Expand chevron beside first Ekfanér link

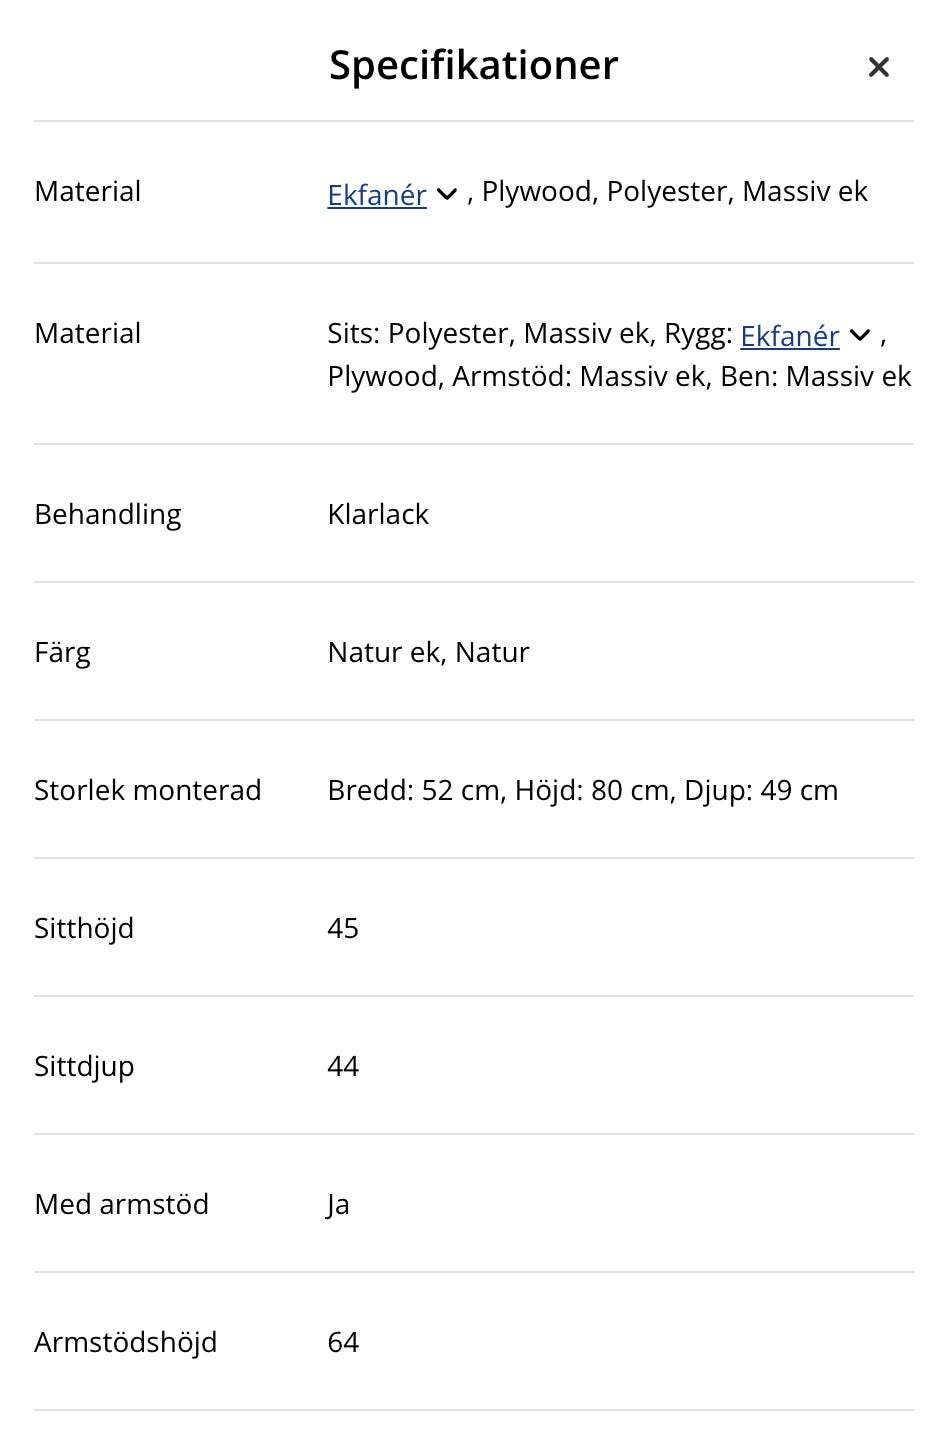tap(447, 194)
